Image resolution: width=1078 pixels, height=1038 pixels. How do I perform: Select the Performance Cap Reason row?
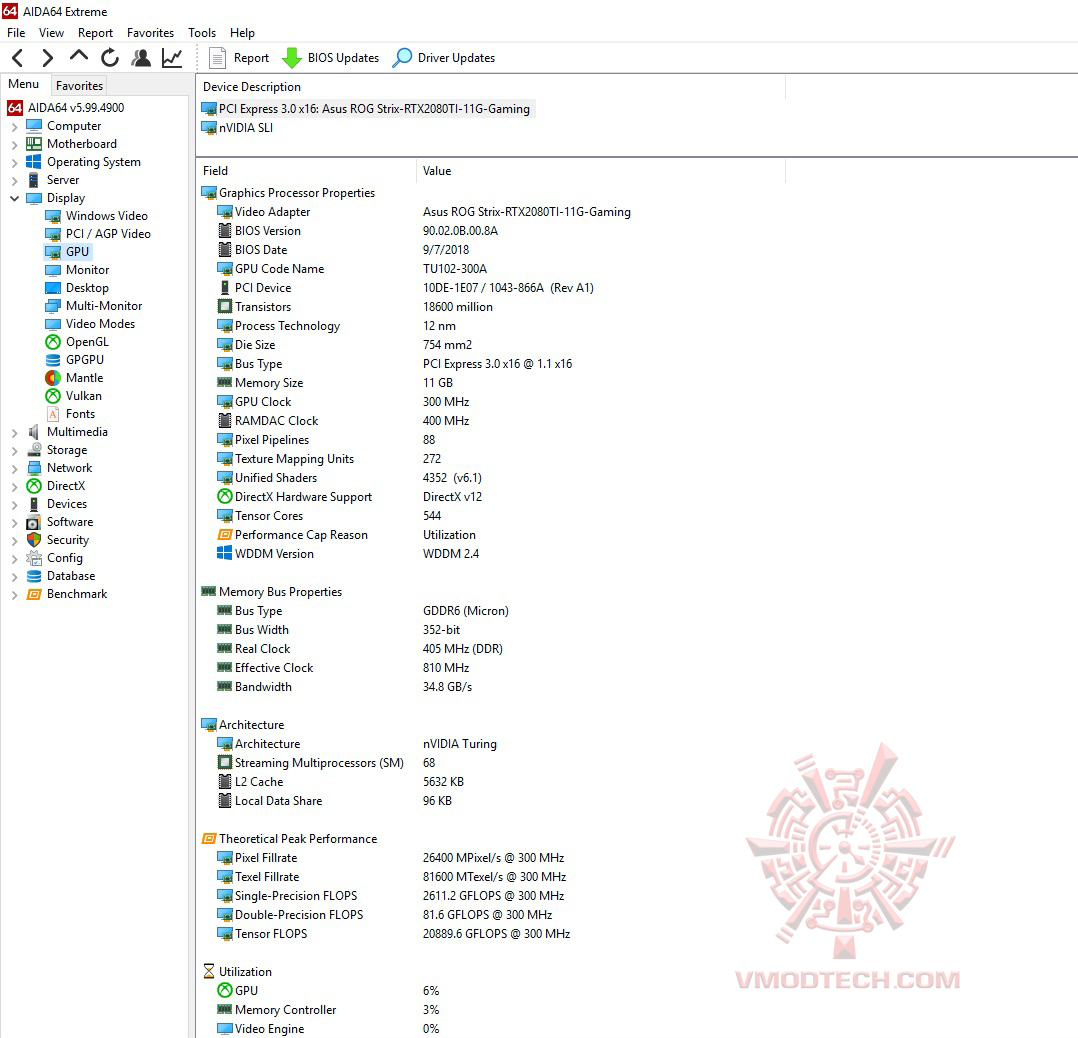pos(346,535)
